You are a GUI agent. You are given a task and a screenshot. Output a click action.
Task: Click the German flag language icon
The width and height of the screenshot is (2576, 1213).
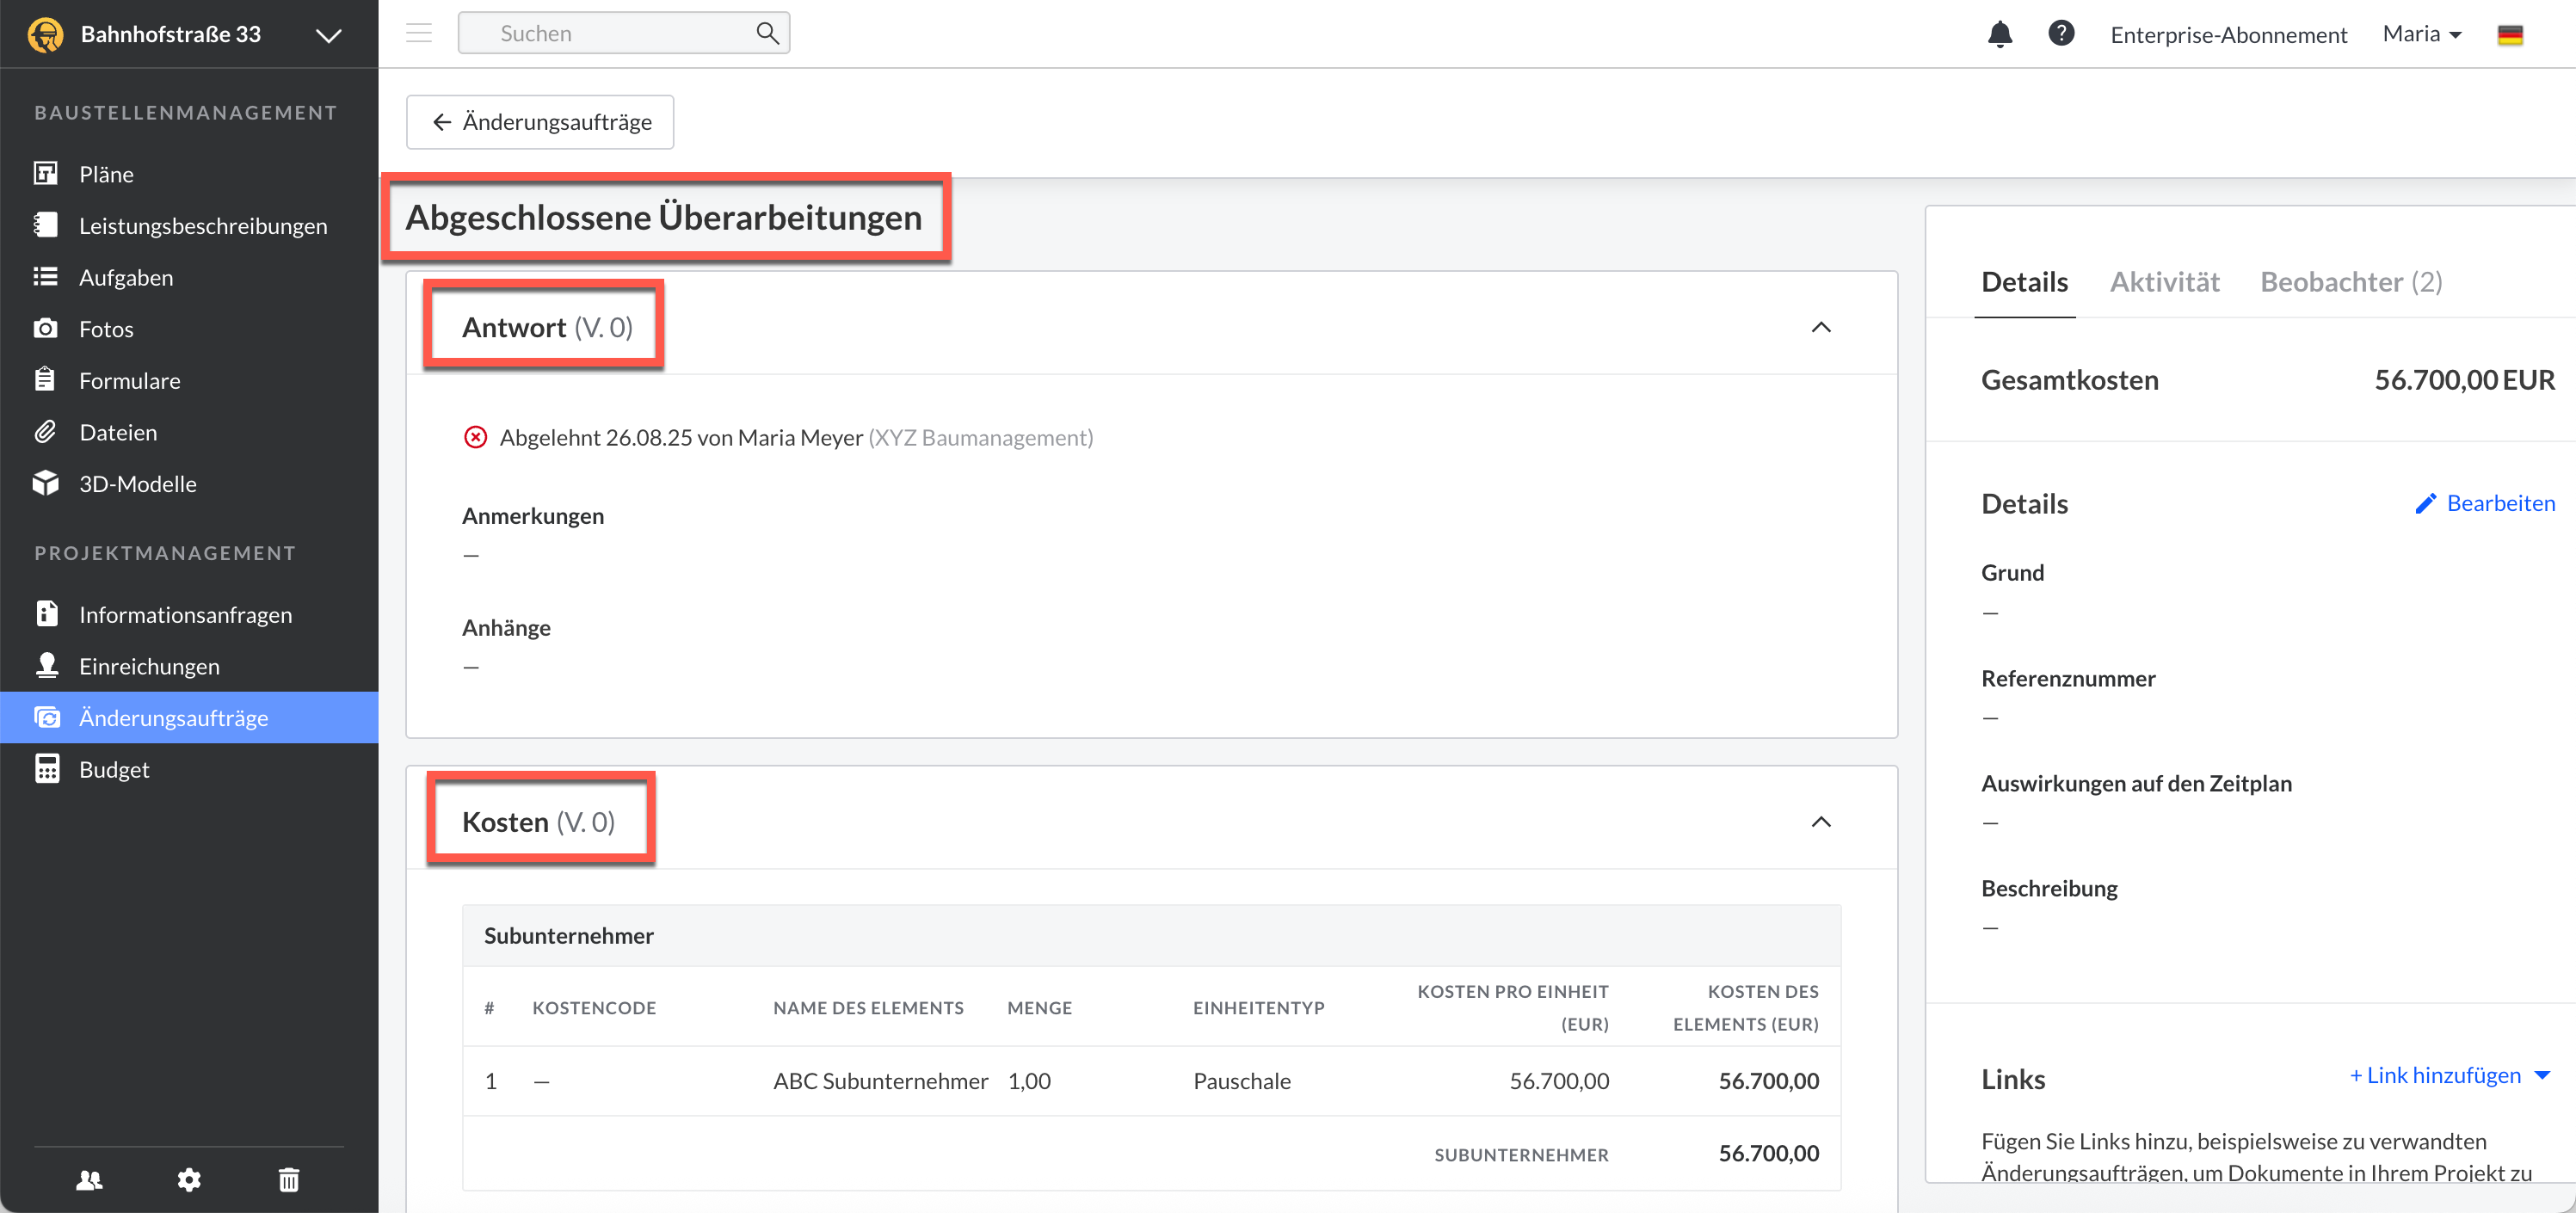pyautogui.click(x=2509, y=35)
